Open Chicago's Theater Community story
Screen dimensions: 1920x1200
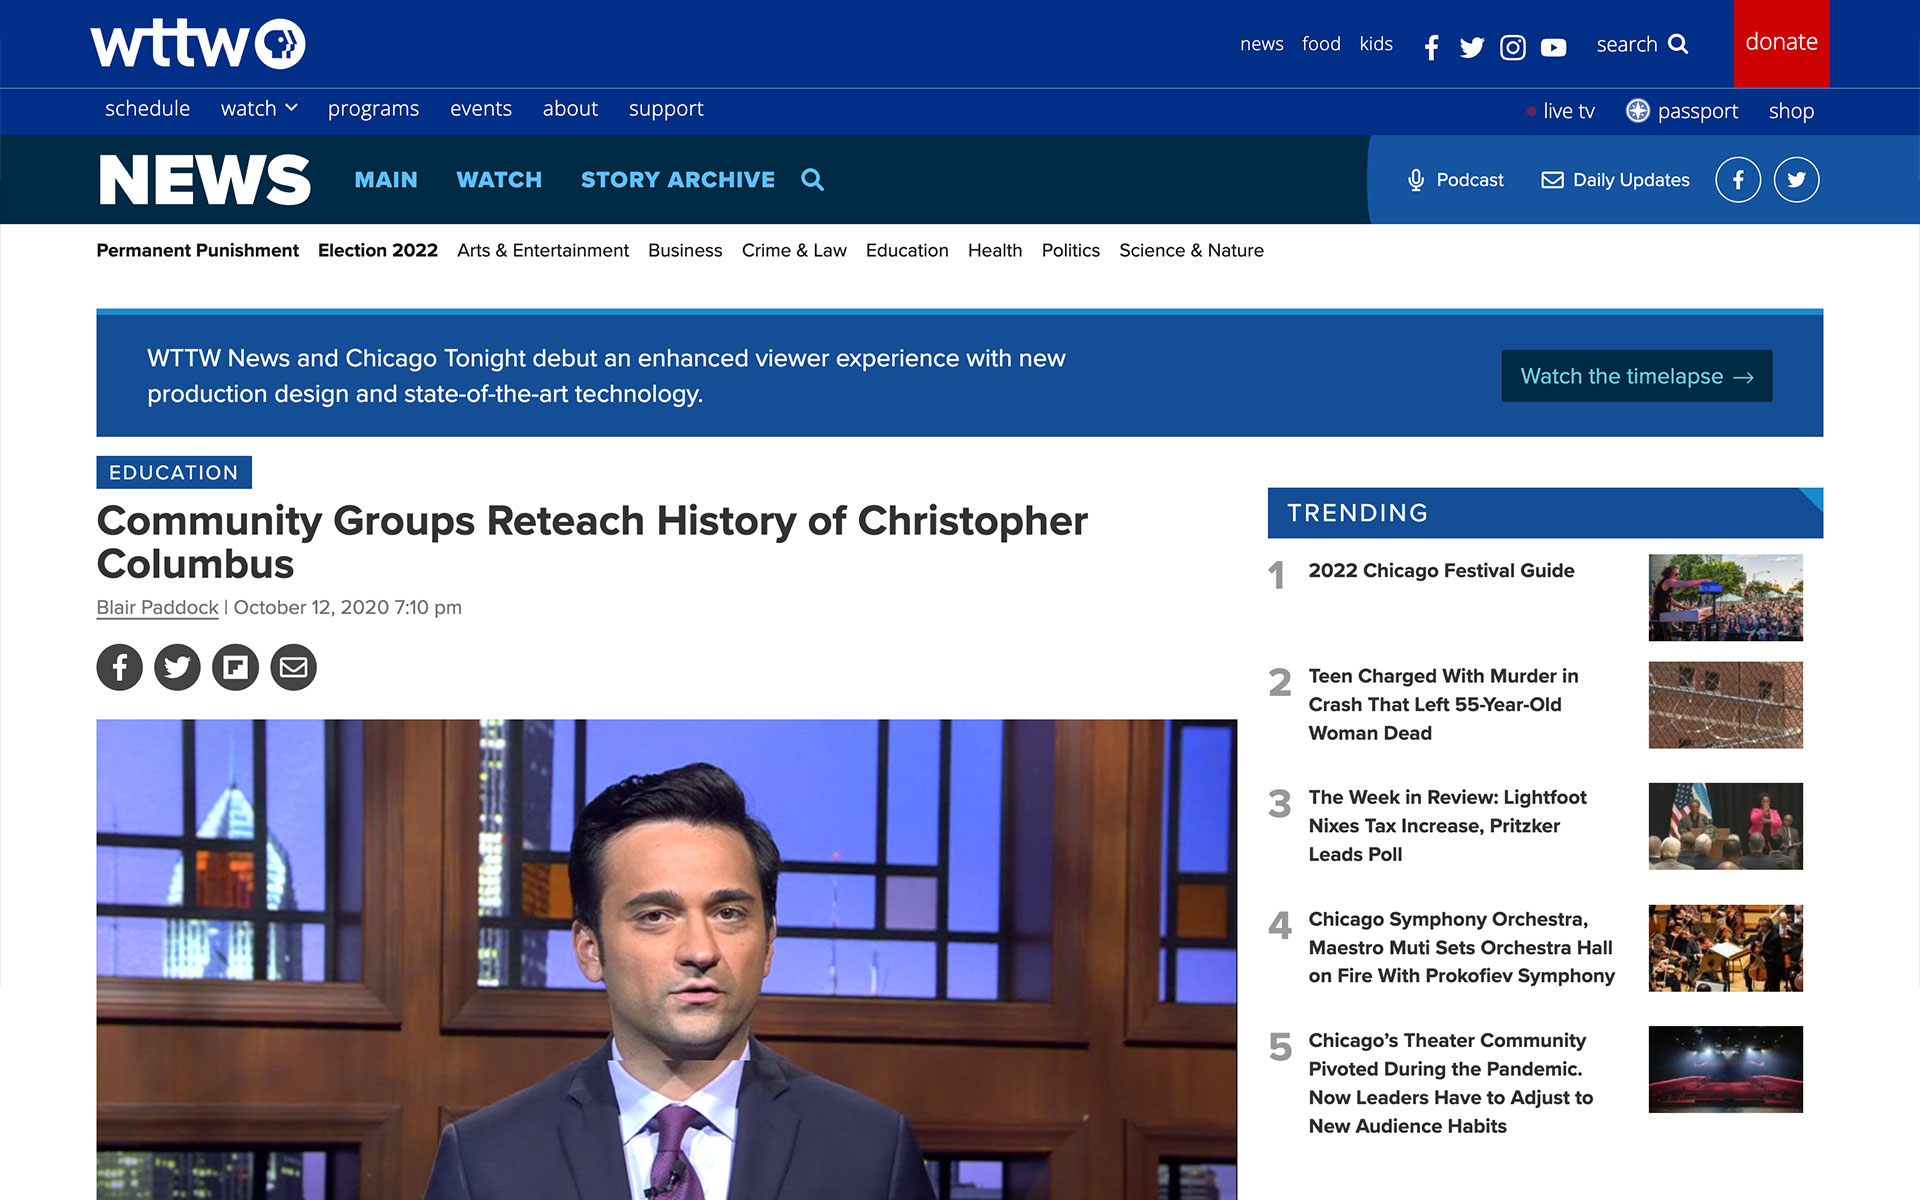tap(1451, 1083)
